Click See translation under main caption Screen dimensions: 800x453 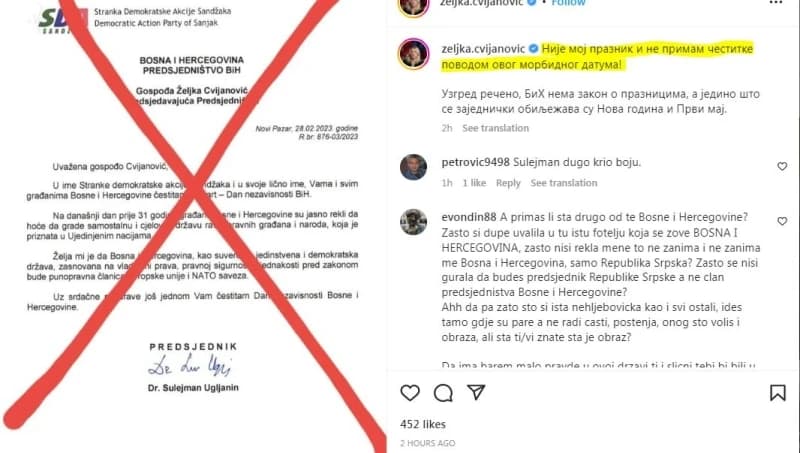tap(495, 128)
